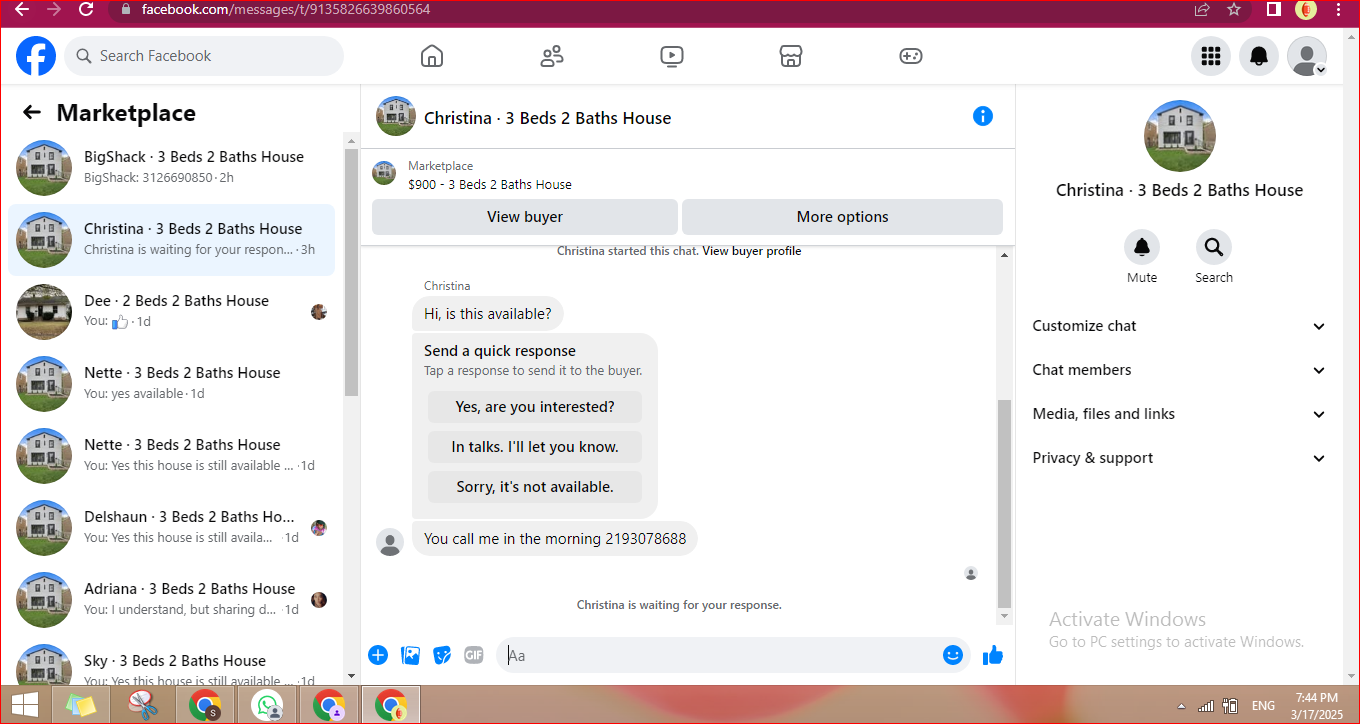
Task: Open the BigShack 3 Beds 2 Baths conversation
Action: (172, 168)
